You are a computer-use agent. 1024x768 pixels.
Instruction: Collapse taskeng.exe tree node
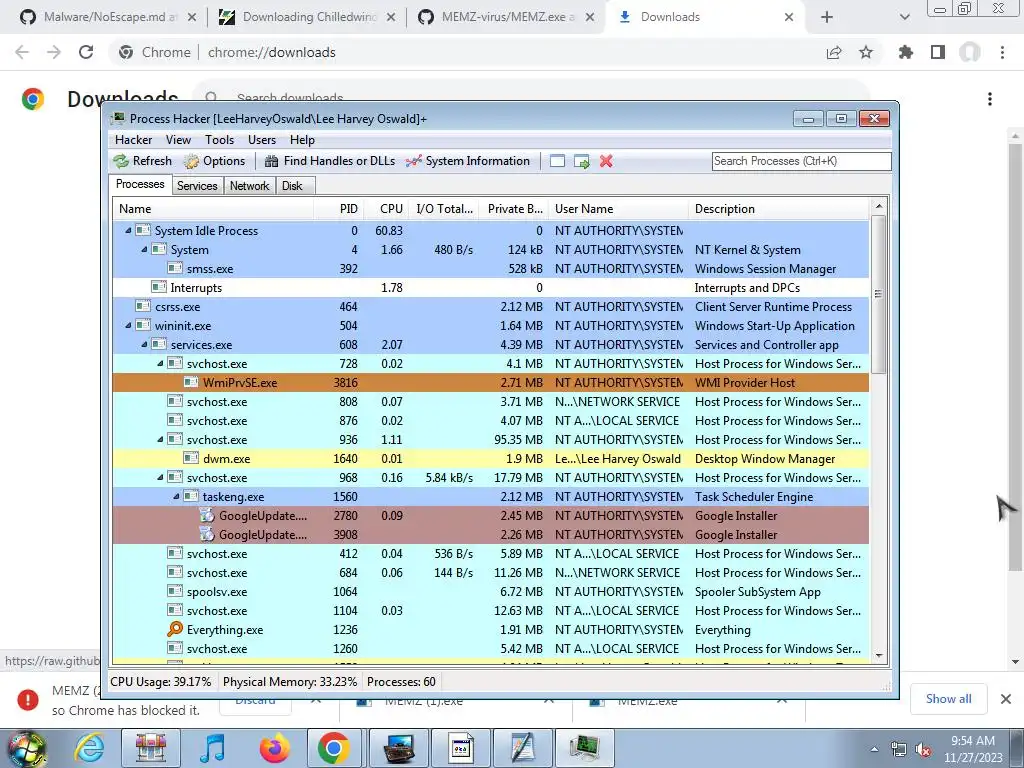click(x=176, y=496)
